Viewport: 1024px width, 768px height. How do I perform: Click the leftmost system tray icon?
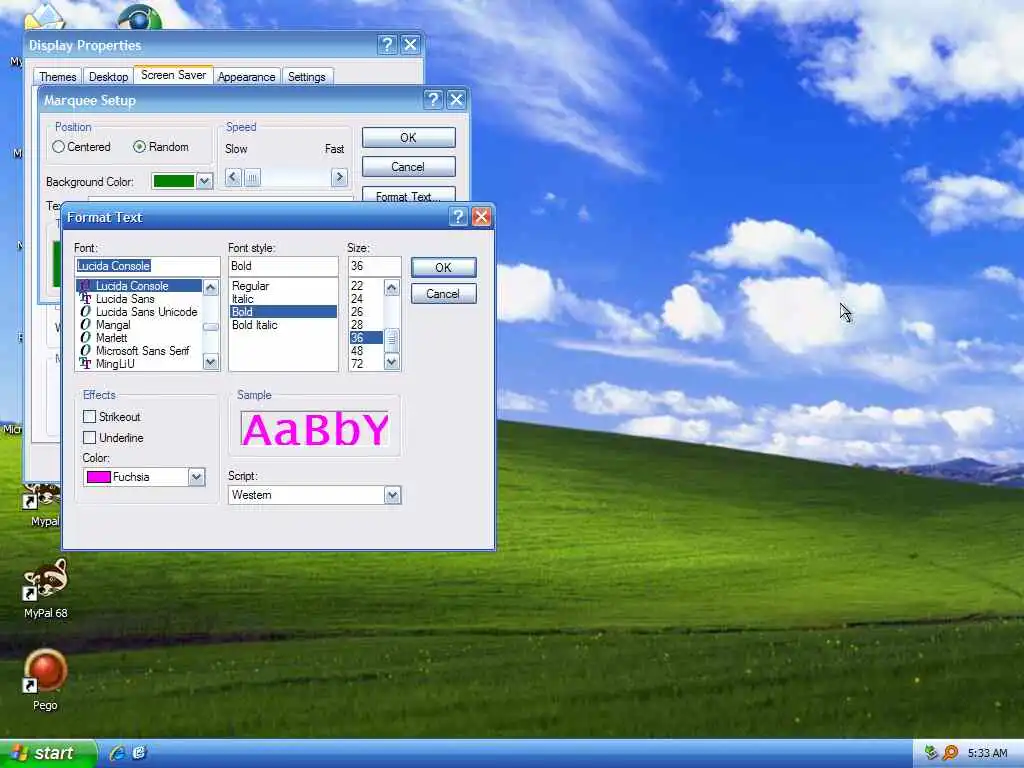coord(931,753)
